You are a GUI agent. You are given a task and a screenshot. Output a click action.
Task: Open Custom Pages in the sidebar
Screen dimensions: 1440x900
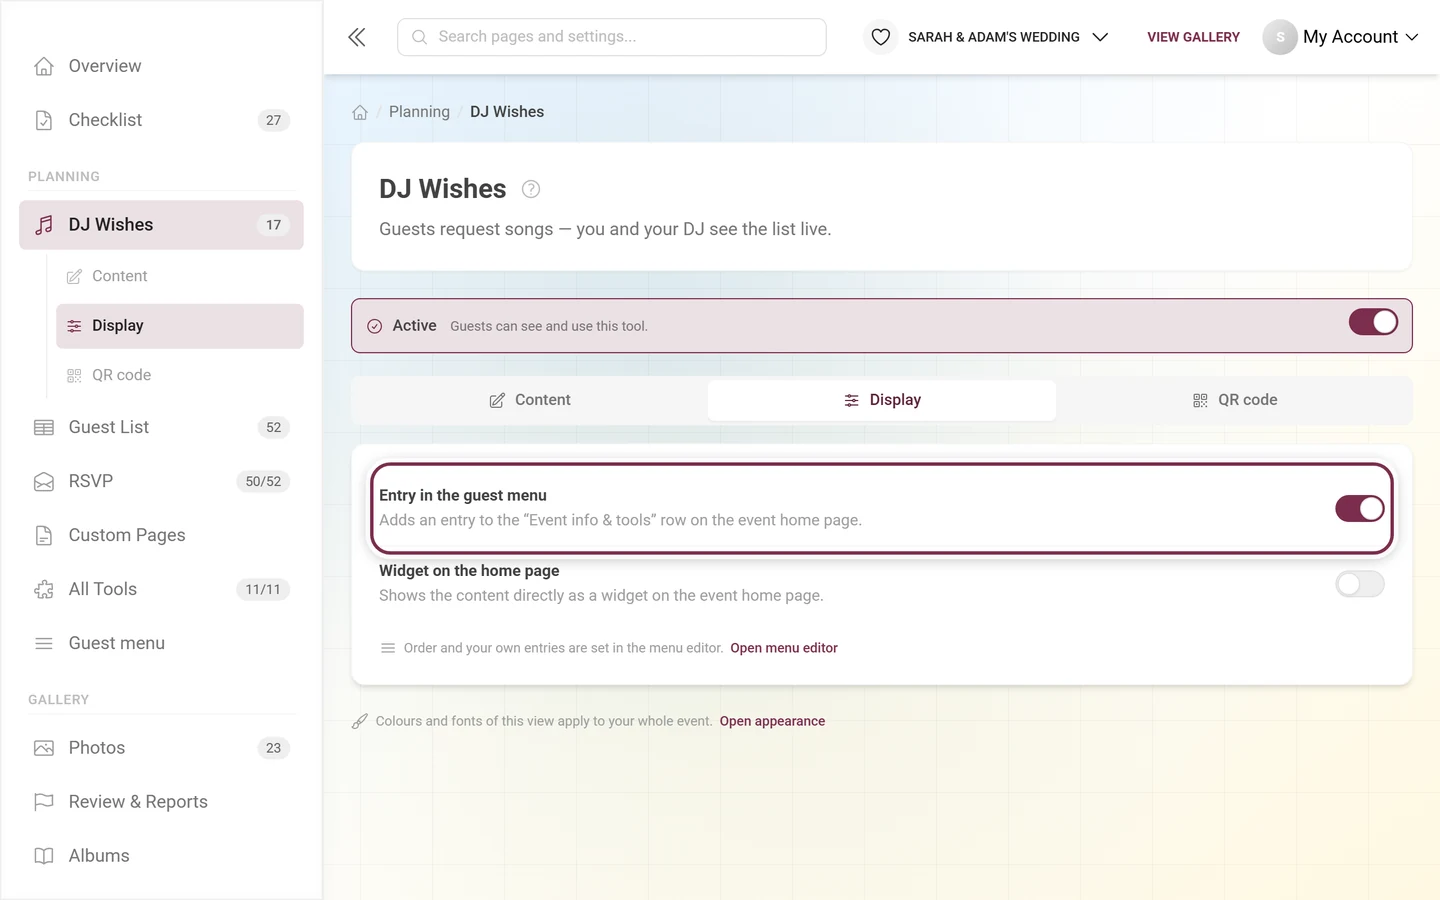point(161,535)
